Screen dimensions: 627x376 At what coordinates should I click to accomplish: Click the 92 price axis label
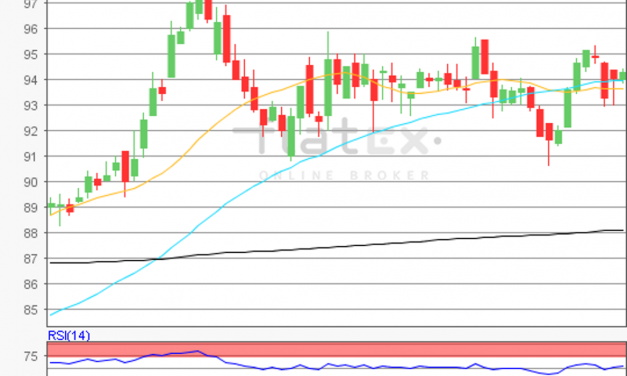click(x=32, y=131)
